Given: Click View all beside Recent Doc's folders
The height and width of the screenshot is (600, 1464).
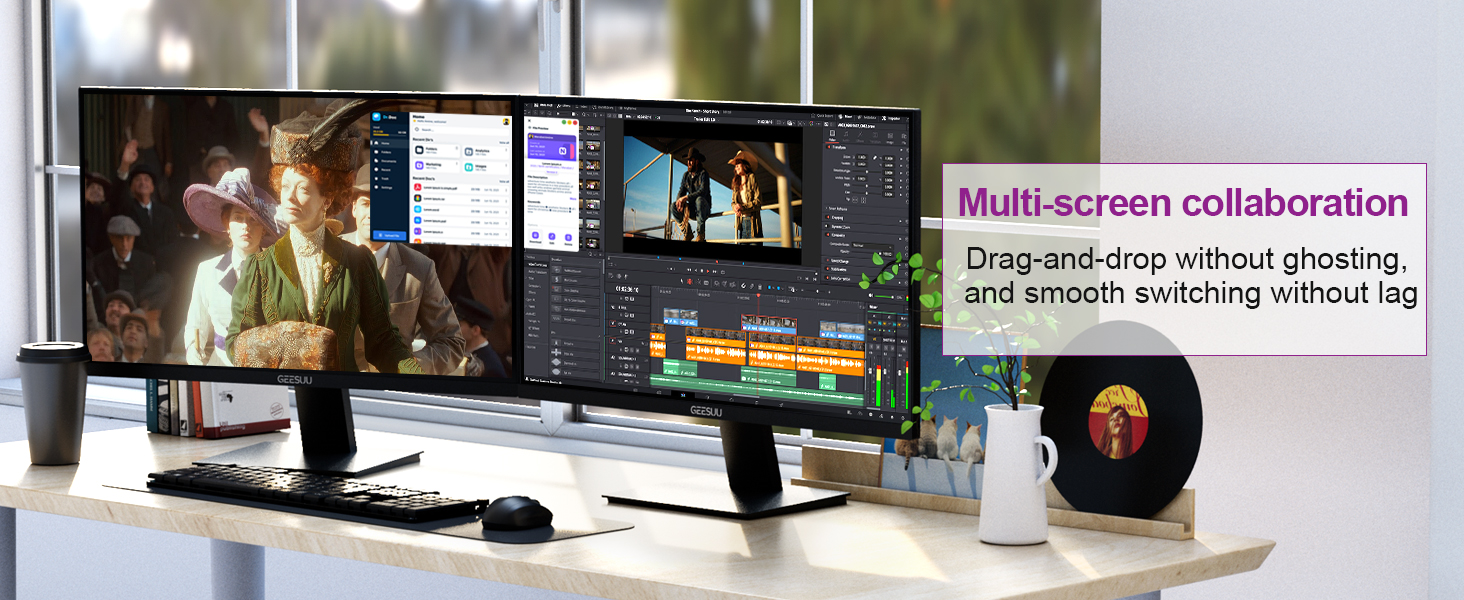Looking at the screenshot, I should pos(504,143).
